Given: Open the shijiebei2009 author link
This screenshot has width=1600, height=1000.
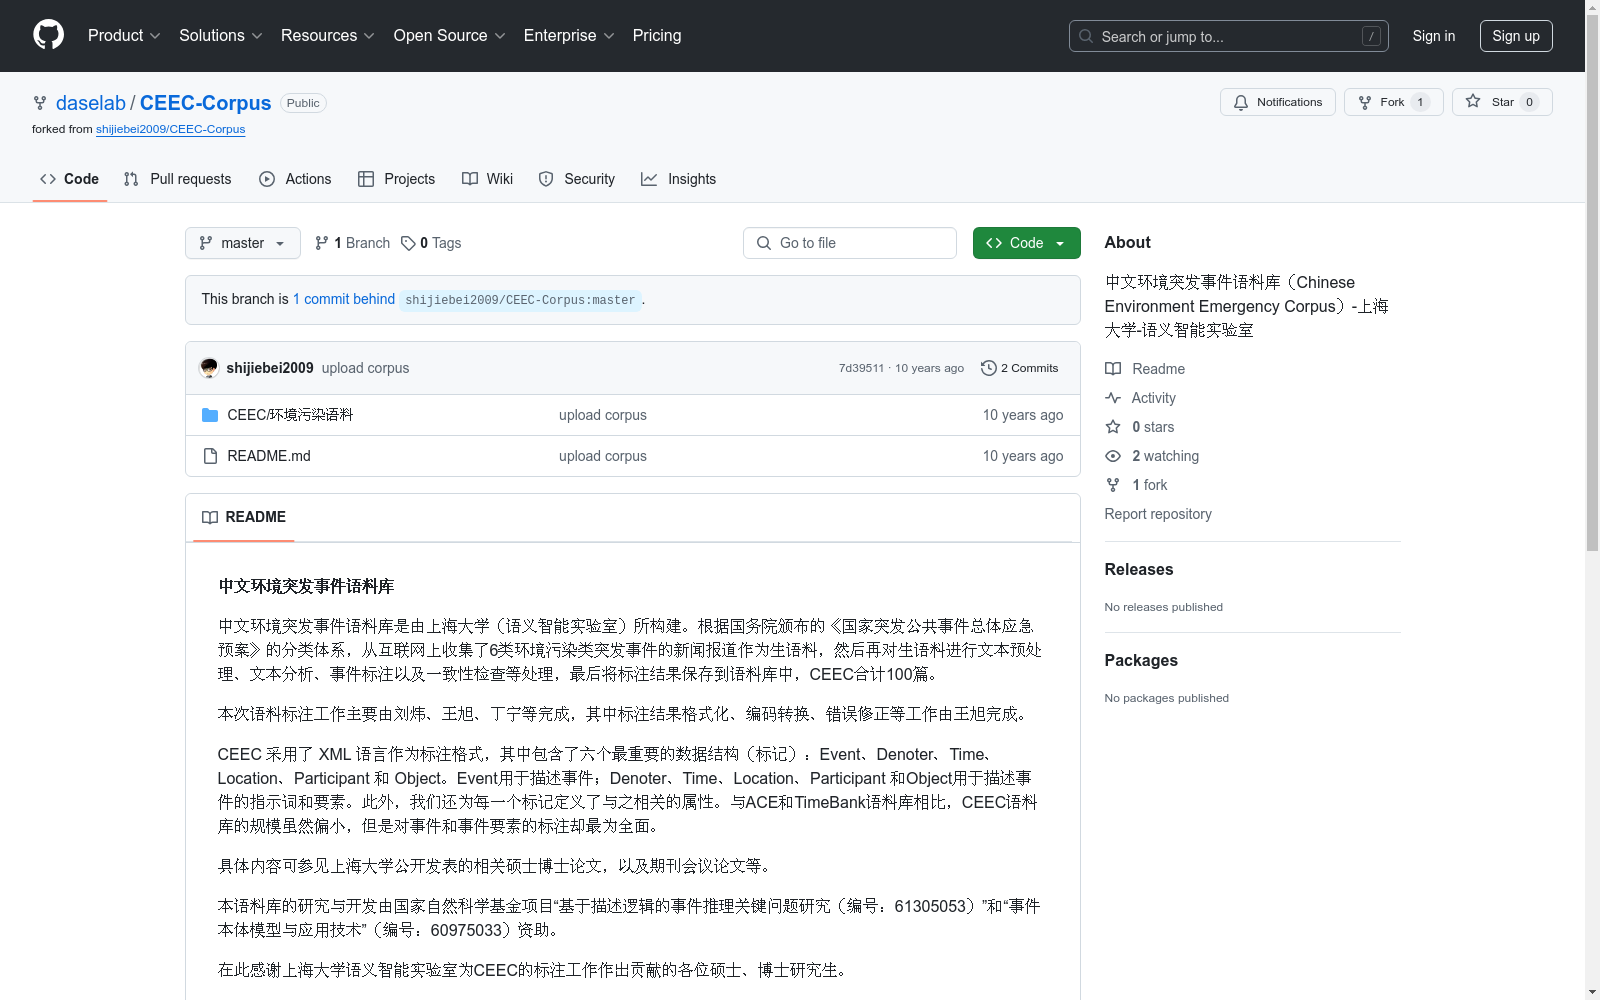Looking at the screenshot, I should pos(270,368).
